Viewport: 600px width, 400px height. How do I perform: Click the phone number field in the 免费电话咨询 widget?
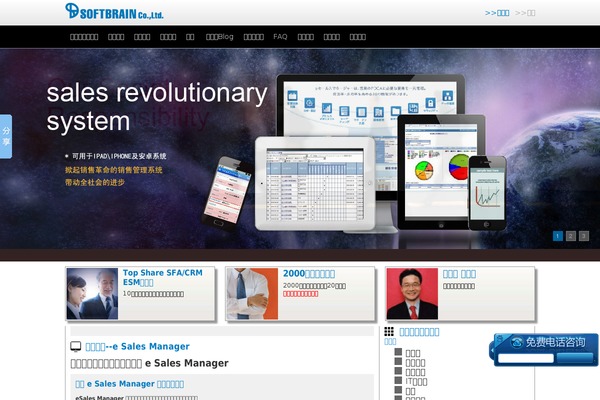(x=526, y=358)
